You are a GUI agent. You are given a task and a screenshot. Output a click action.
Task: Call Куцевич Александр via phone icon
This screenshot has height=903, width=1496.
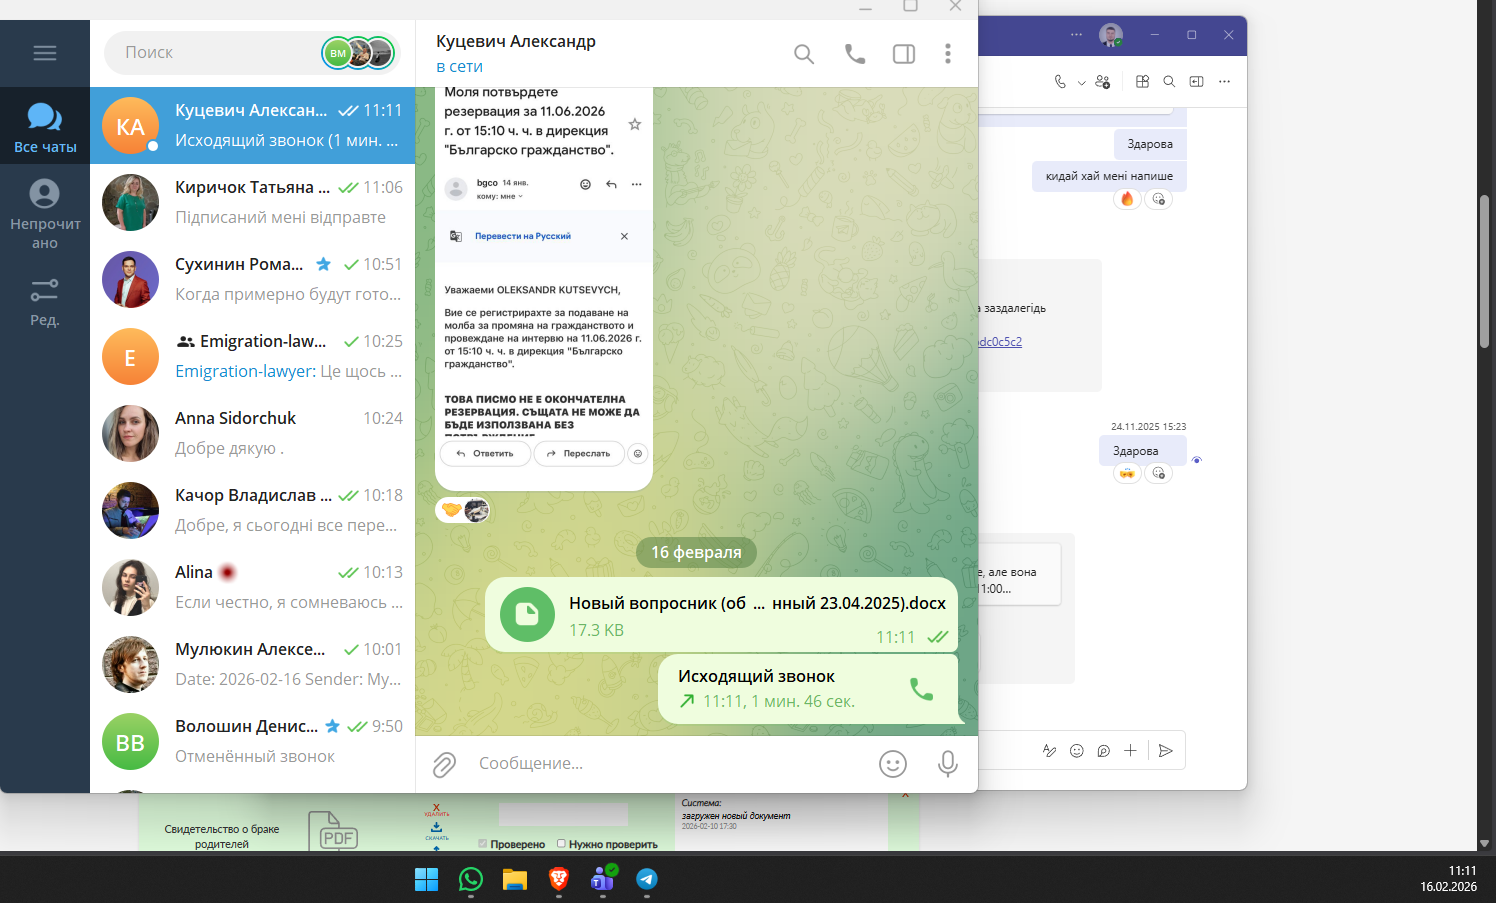(855, 54)
